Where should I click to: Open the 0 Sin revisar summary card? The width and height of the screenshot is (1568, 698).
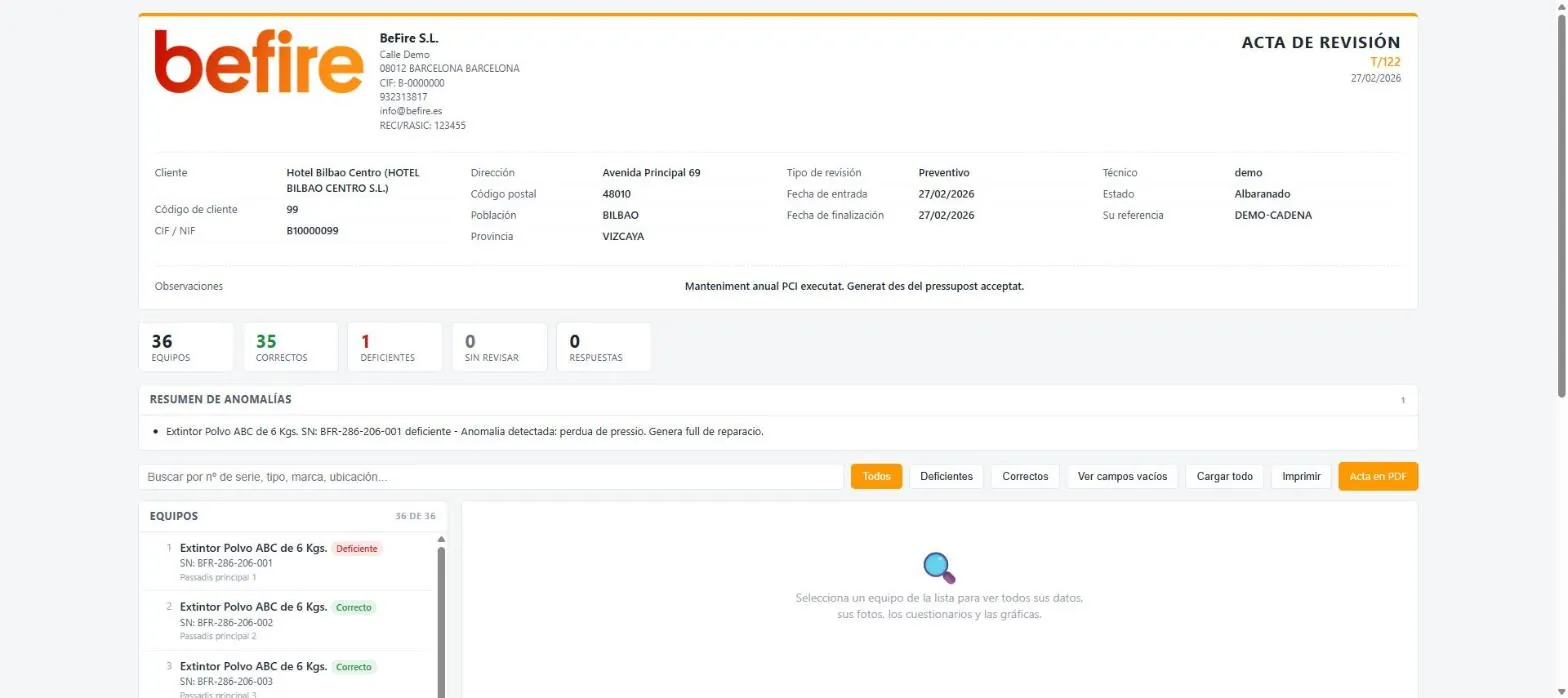[x=499, y=347]
